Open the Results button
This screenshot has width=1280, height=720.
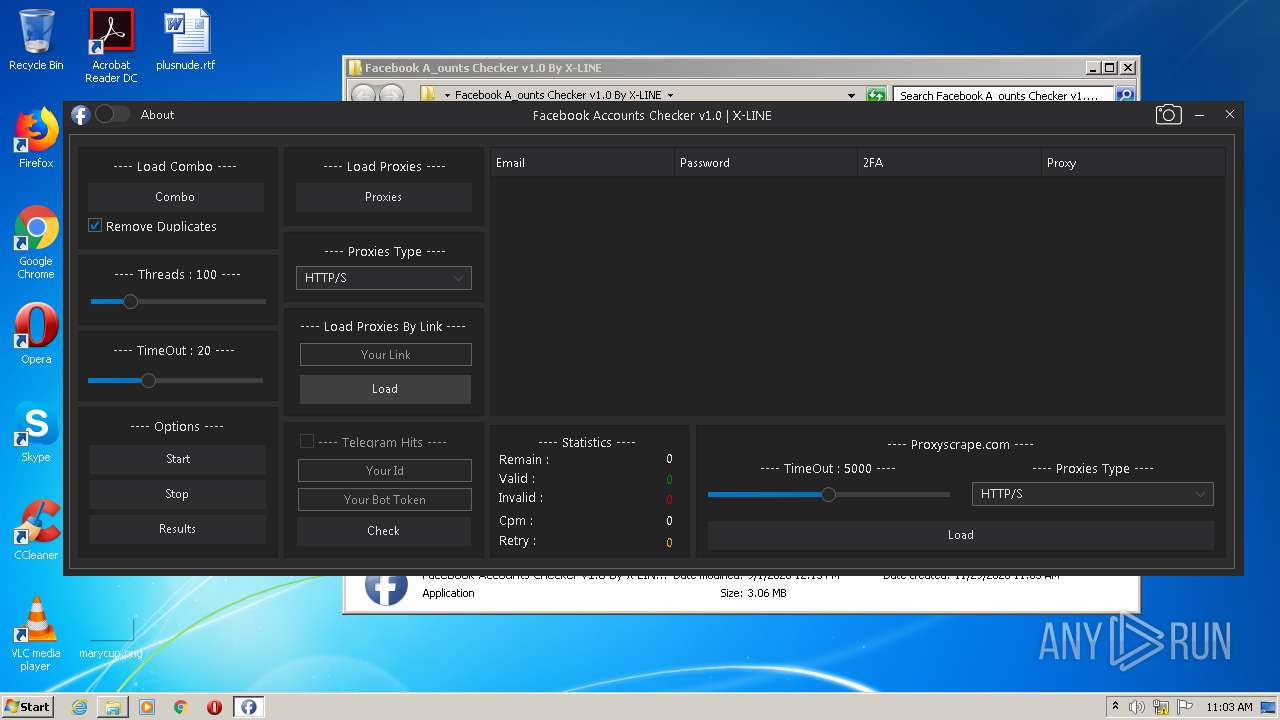click(x=178, y=529)
